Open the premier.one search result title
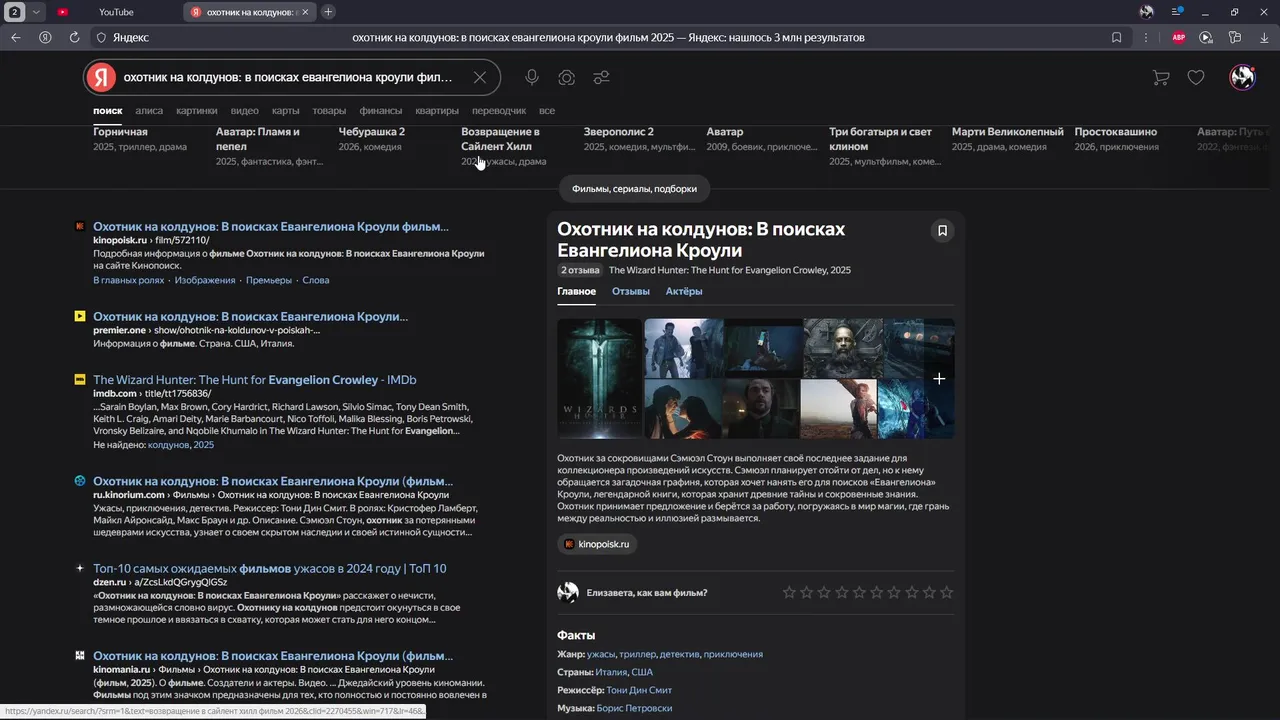Image resolution: width=1280 pixels, height=720 pixels. click(x=251, y=316)
